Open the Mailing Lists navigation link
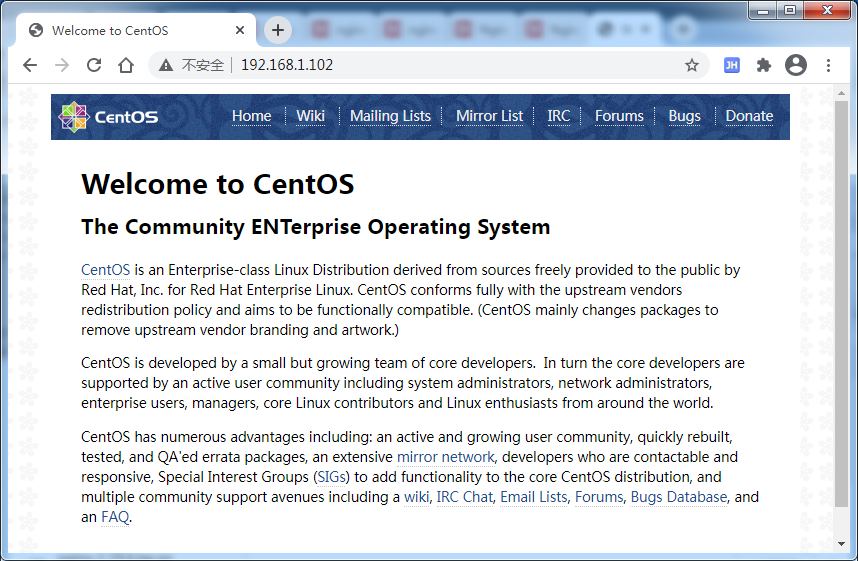This screenshot has height=561, width=858. 390,116
